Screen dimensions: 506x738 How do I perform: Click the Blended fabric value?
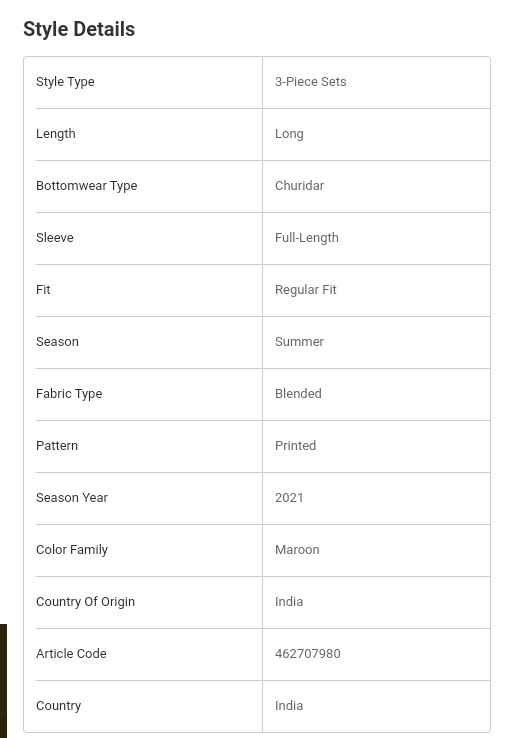(298, 394)
